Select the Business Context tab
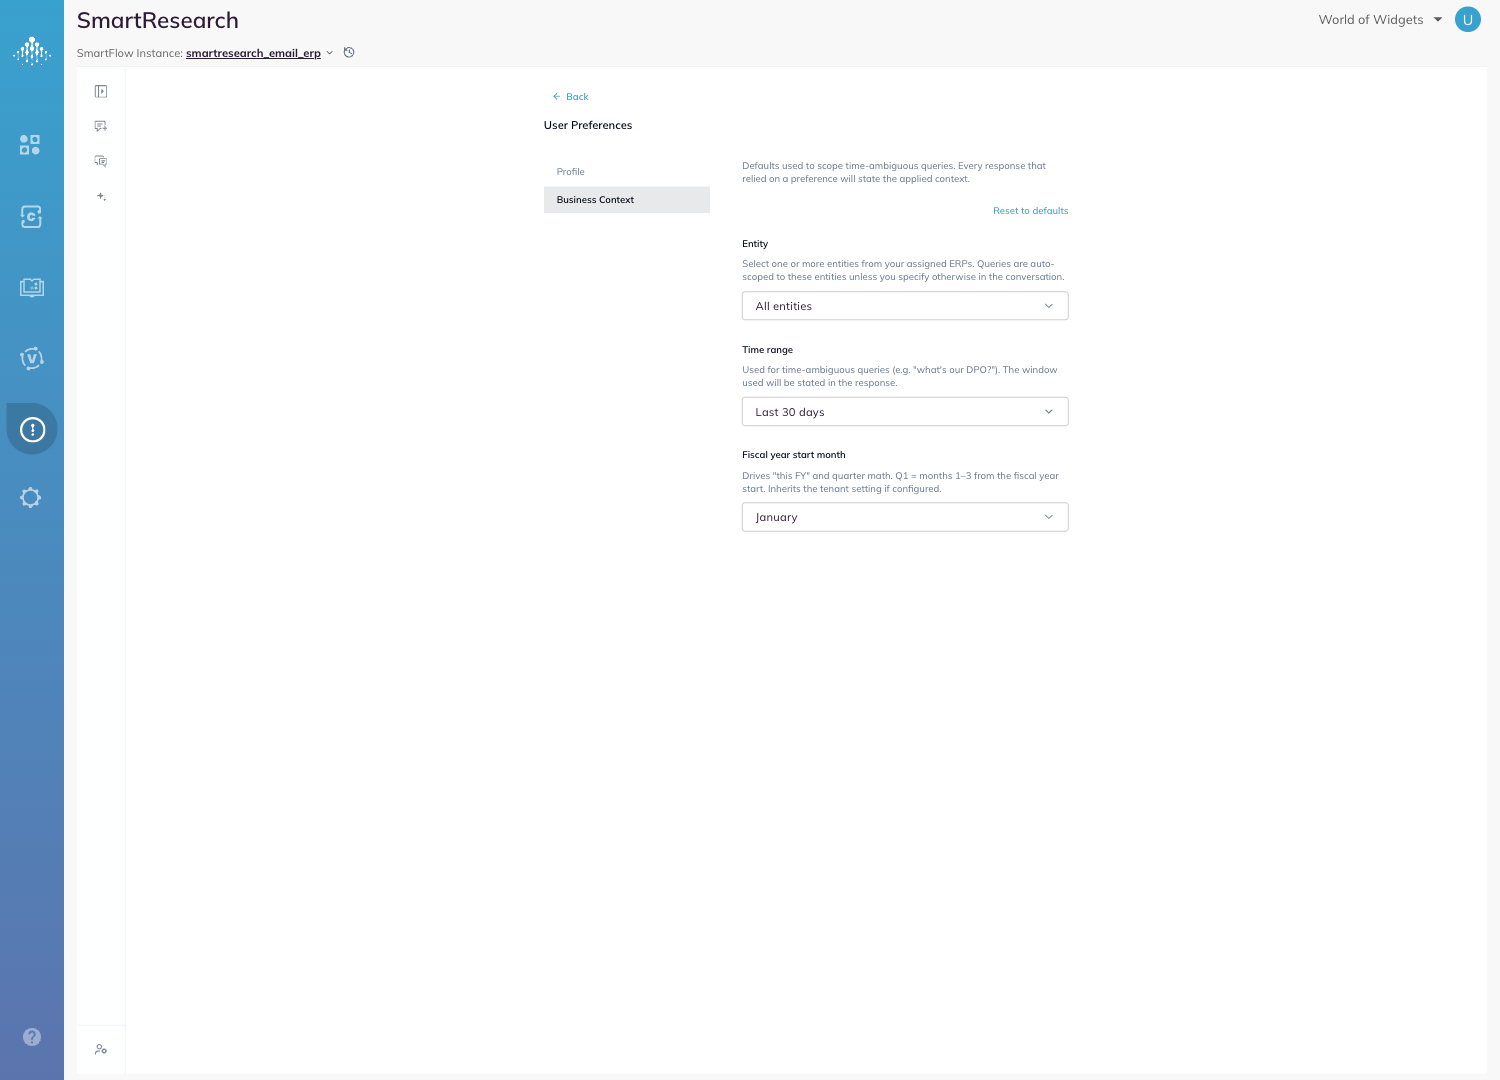The height and width of the screenshot is (1080, 1500). tap(627, 200)
